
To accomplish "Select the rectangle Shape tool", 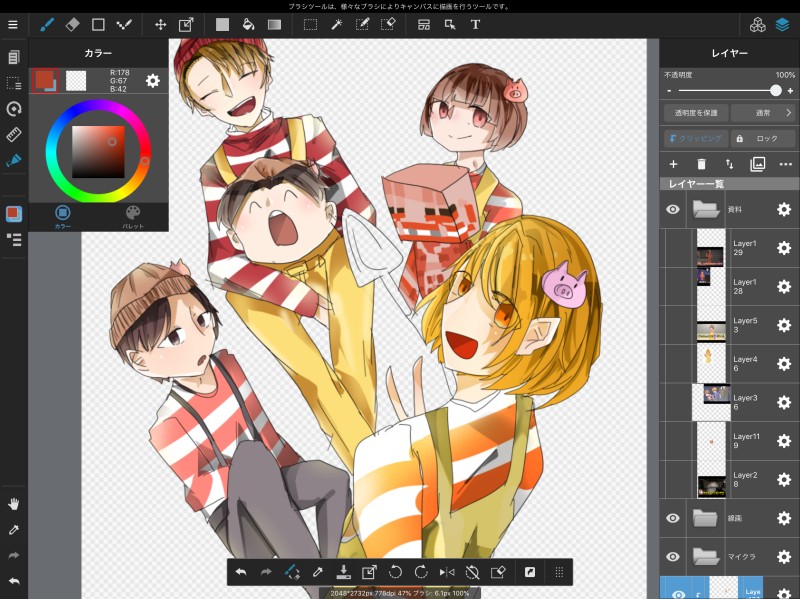I will click(98, 24).
